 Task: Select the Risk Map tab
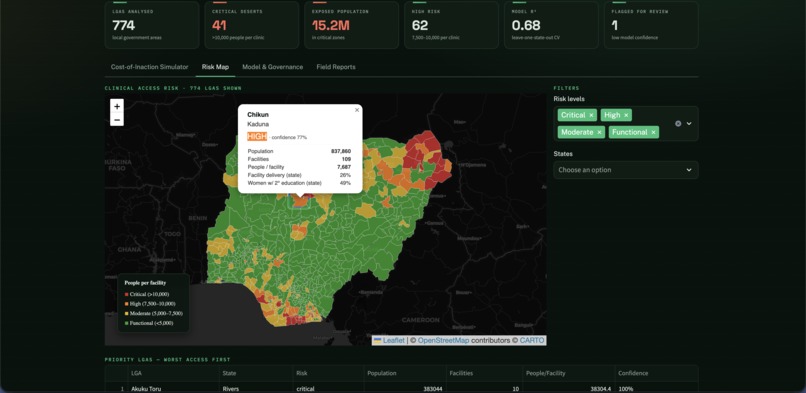[x=215, y=67]
